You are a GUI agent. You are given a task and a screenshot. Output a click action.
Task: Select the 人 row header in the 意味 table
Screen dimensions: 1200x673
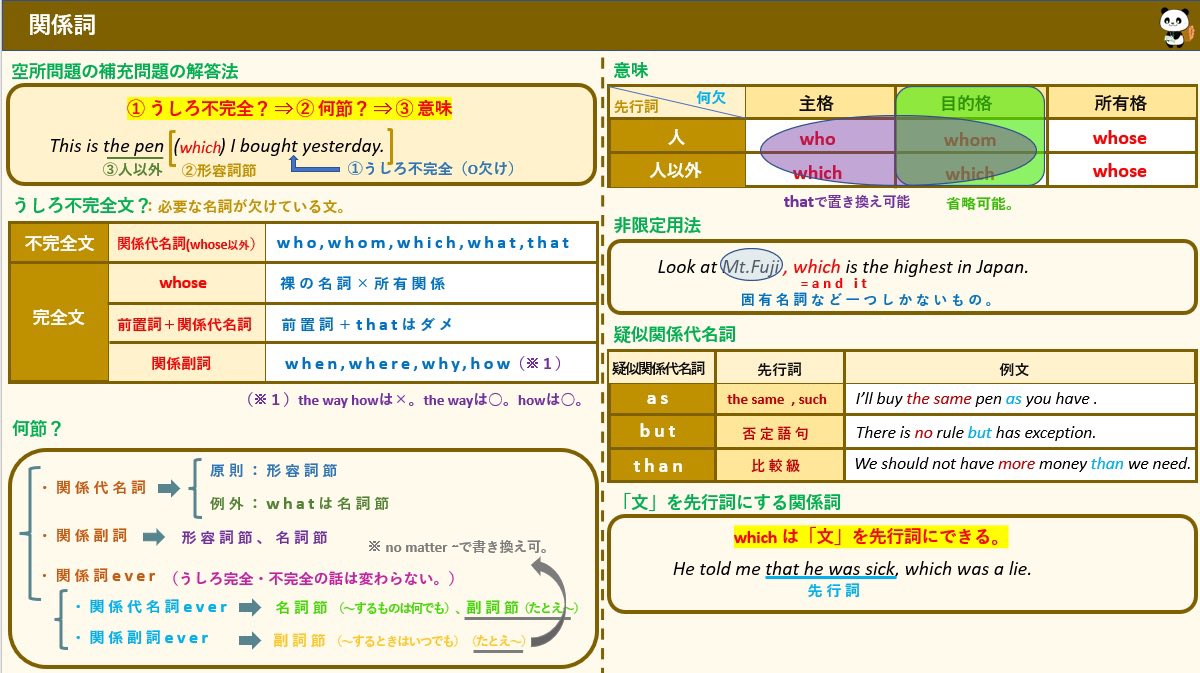click(677, 137)
